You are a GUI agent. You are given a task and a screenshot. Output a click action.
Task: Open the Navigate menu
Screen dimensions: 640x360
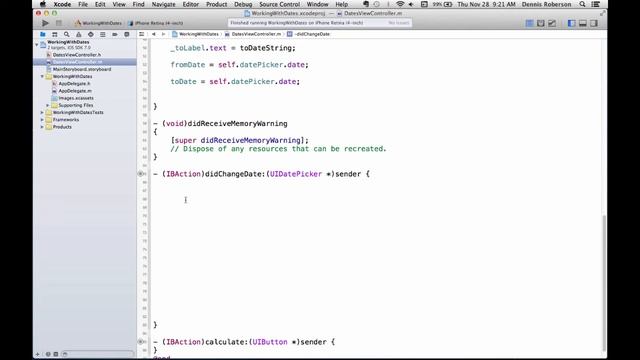click(x=163, y=4)
